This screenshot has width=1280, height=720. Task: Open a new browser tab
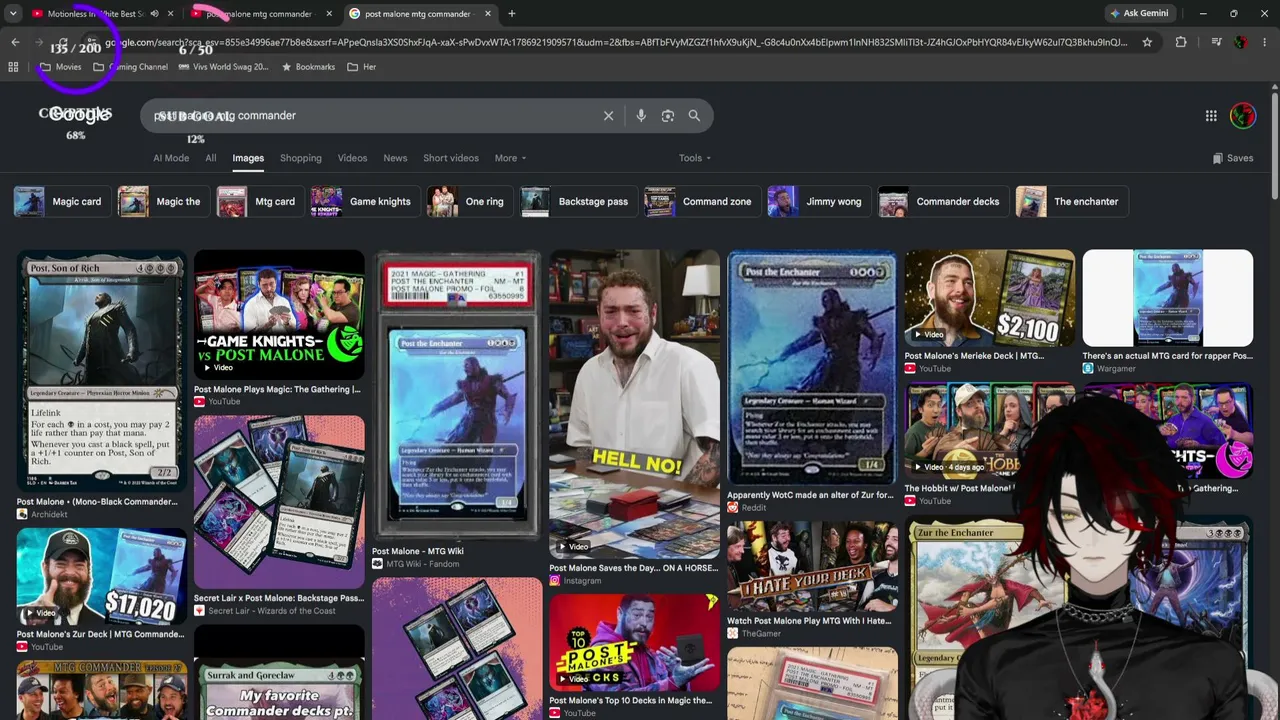511,14
